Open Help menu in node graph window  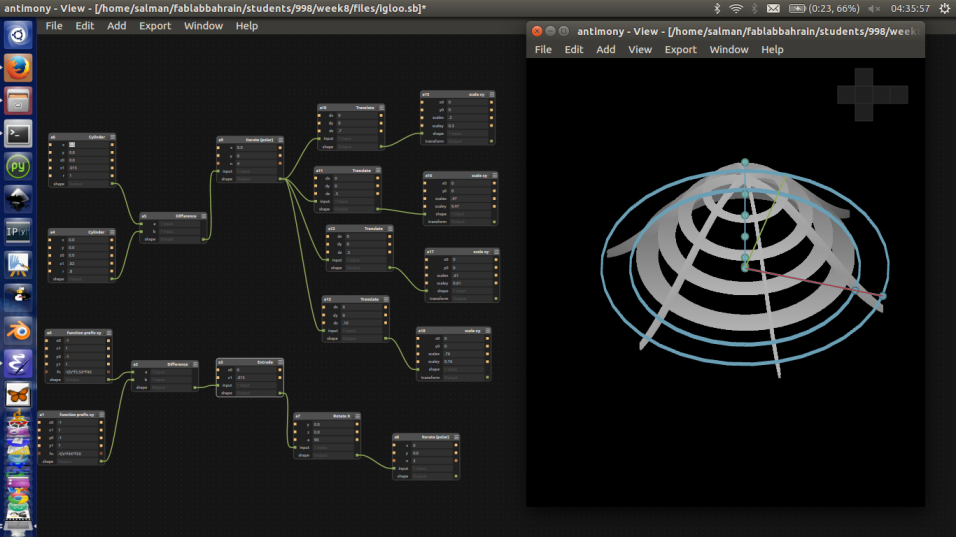point(246,26)
